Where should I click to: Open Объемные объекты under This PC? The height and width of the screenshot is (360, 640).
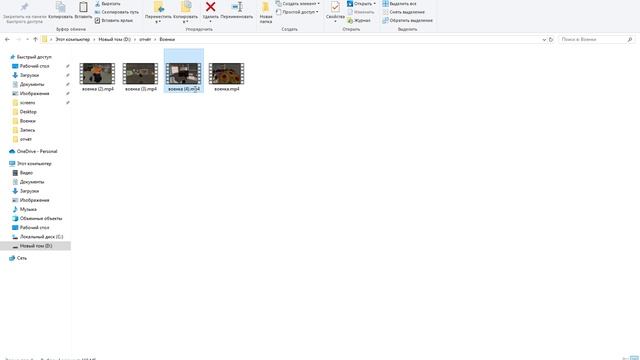41,218
